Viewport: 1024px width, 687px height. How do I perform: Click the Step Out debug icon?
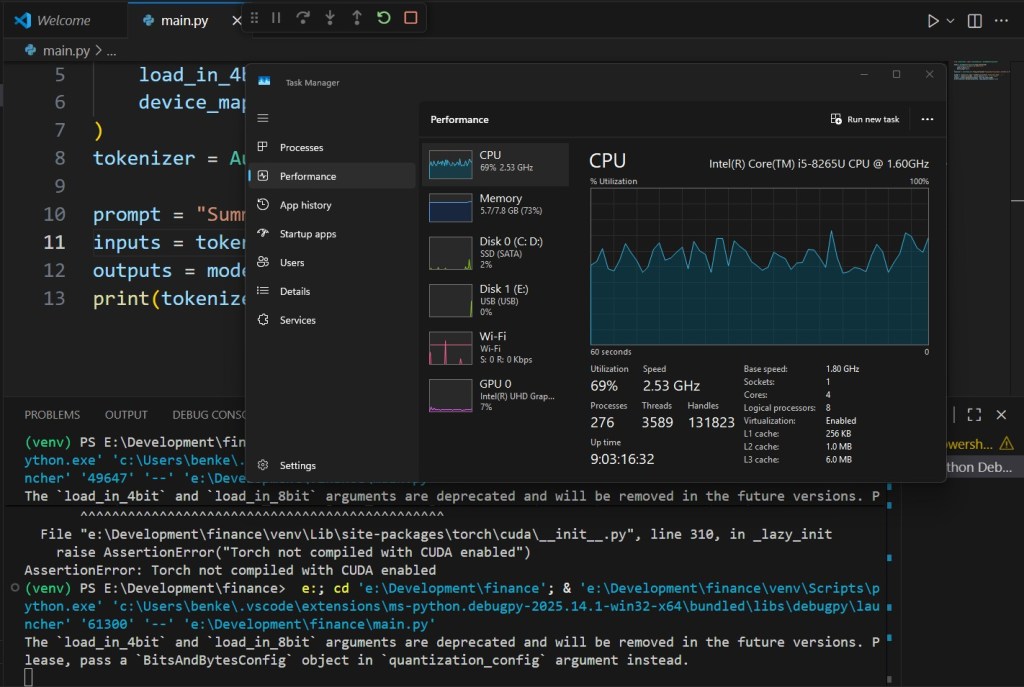tap(357, 18)
